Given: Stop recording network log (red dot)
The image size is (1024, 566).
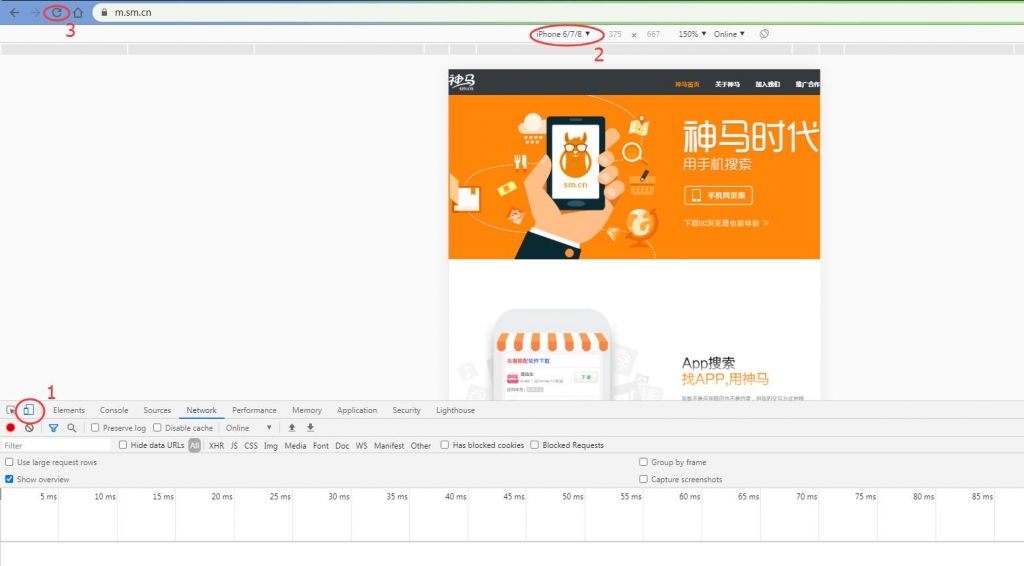Looking at the screenshot, I should pos(11,428).
